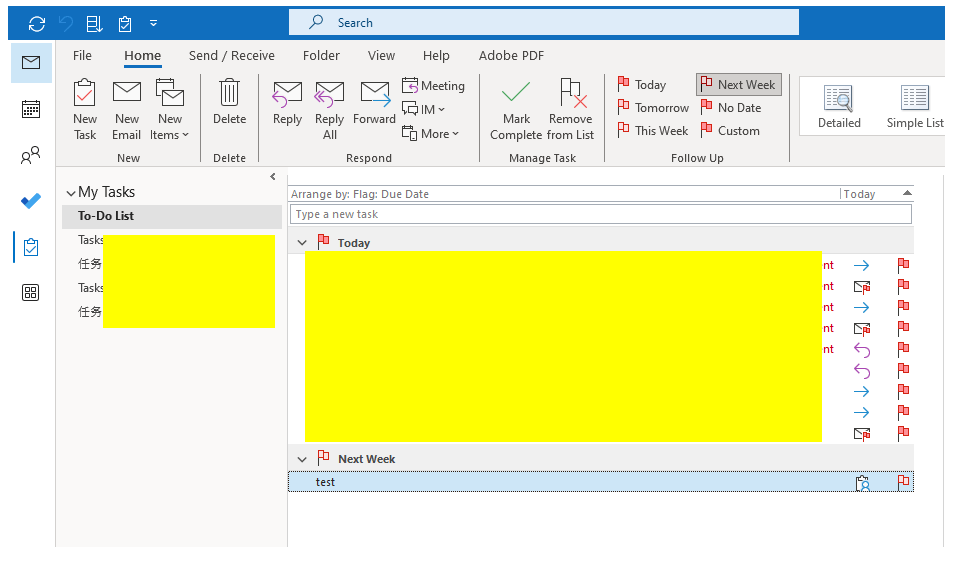Open the View ribbon tab

click(x=381, y=55)
